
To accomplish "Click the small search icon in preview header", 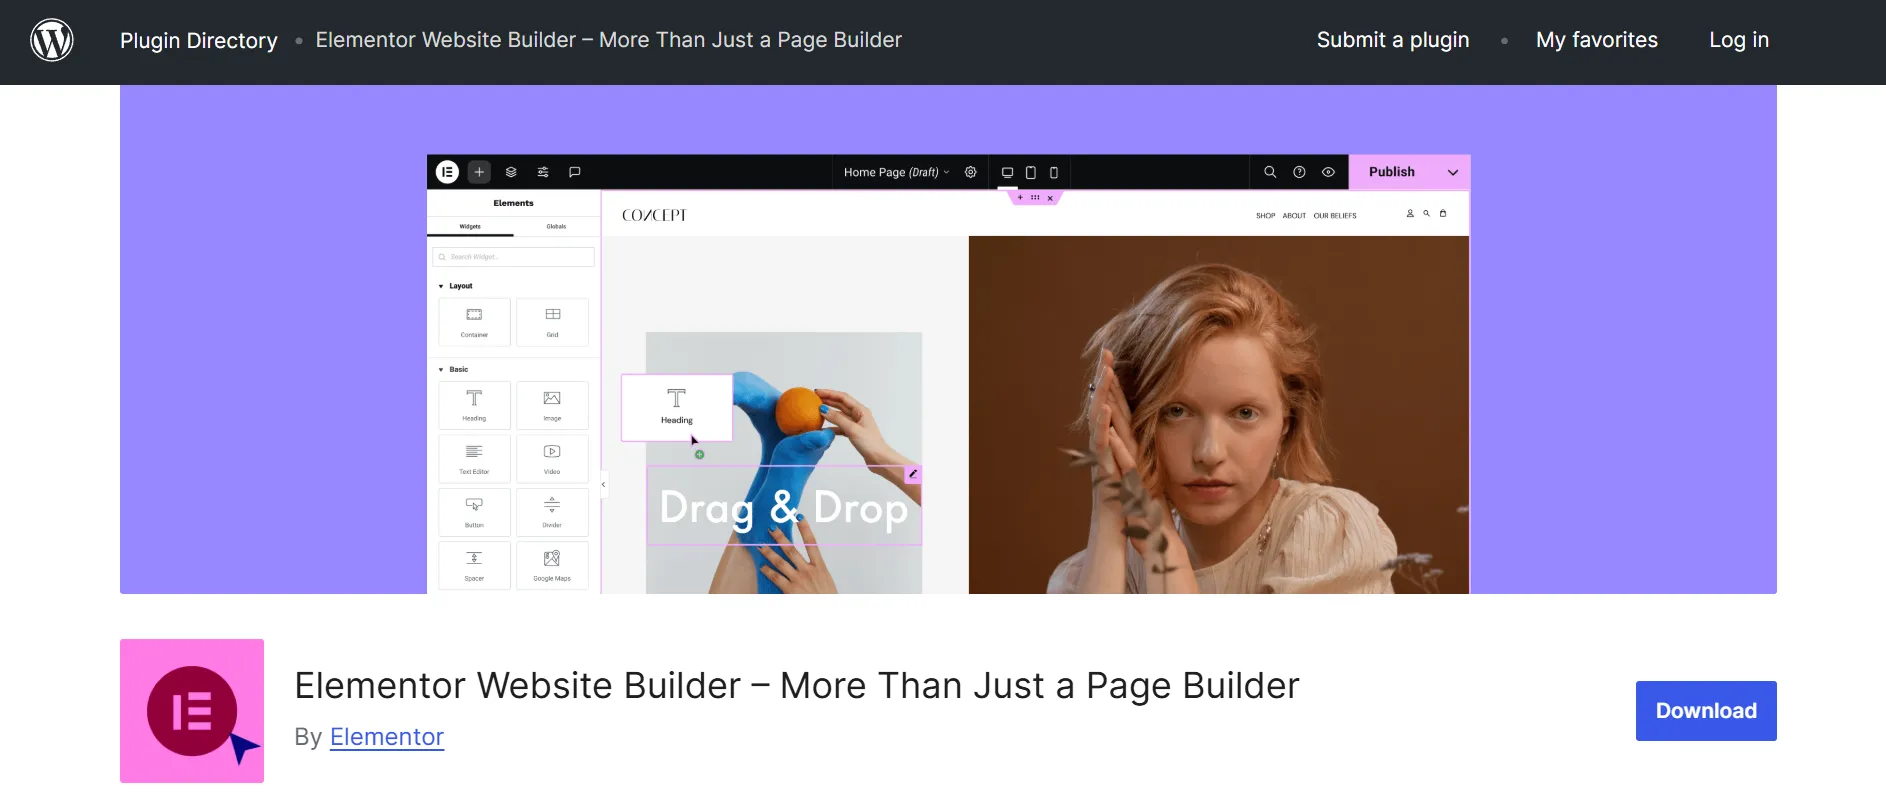I will (1426, 213).
